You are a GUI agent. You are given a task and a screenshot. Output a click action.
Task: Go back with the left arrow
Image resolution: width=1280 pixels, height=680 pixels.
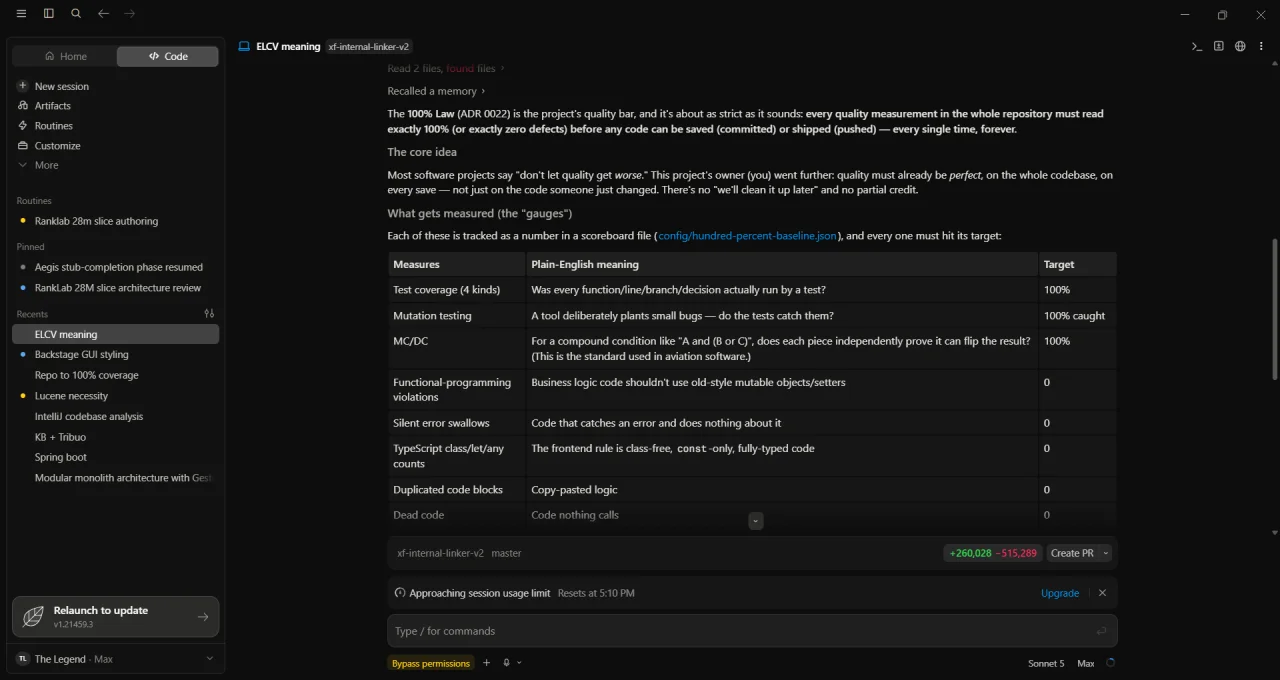click(103, 14)
